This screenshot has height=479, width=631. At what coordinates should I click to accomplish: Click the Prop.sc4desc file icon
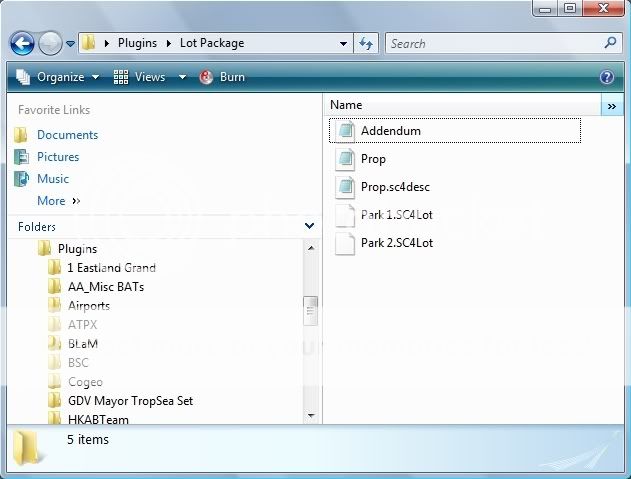tap(345, 186)
